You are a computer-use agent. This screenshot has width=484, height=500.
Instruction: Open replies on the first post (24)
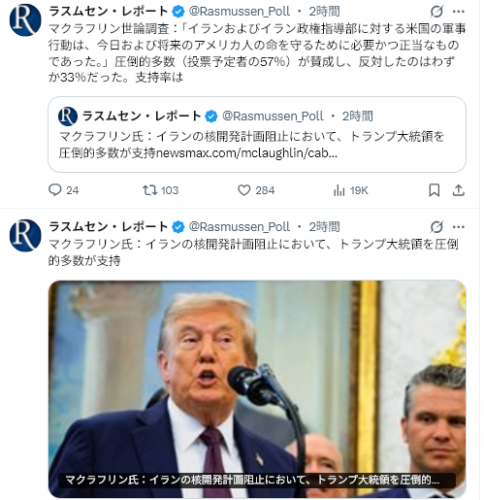click(x=64, y=190)
